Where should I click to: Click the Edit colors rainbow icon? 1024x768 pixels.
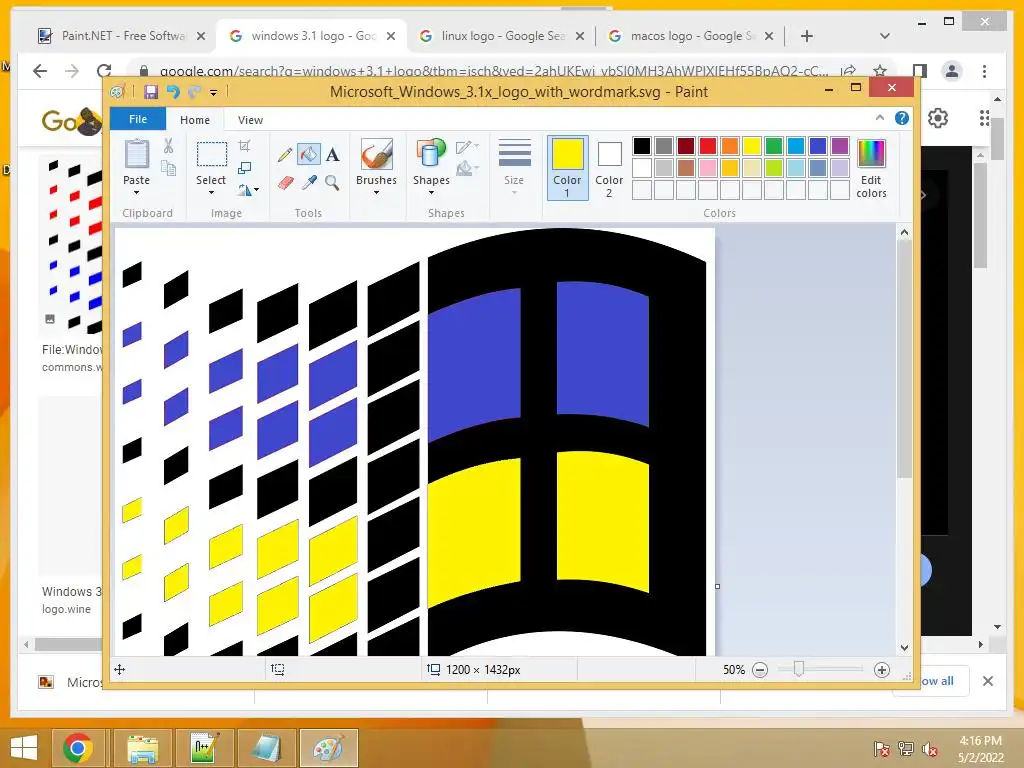point(871,154)
